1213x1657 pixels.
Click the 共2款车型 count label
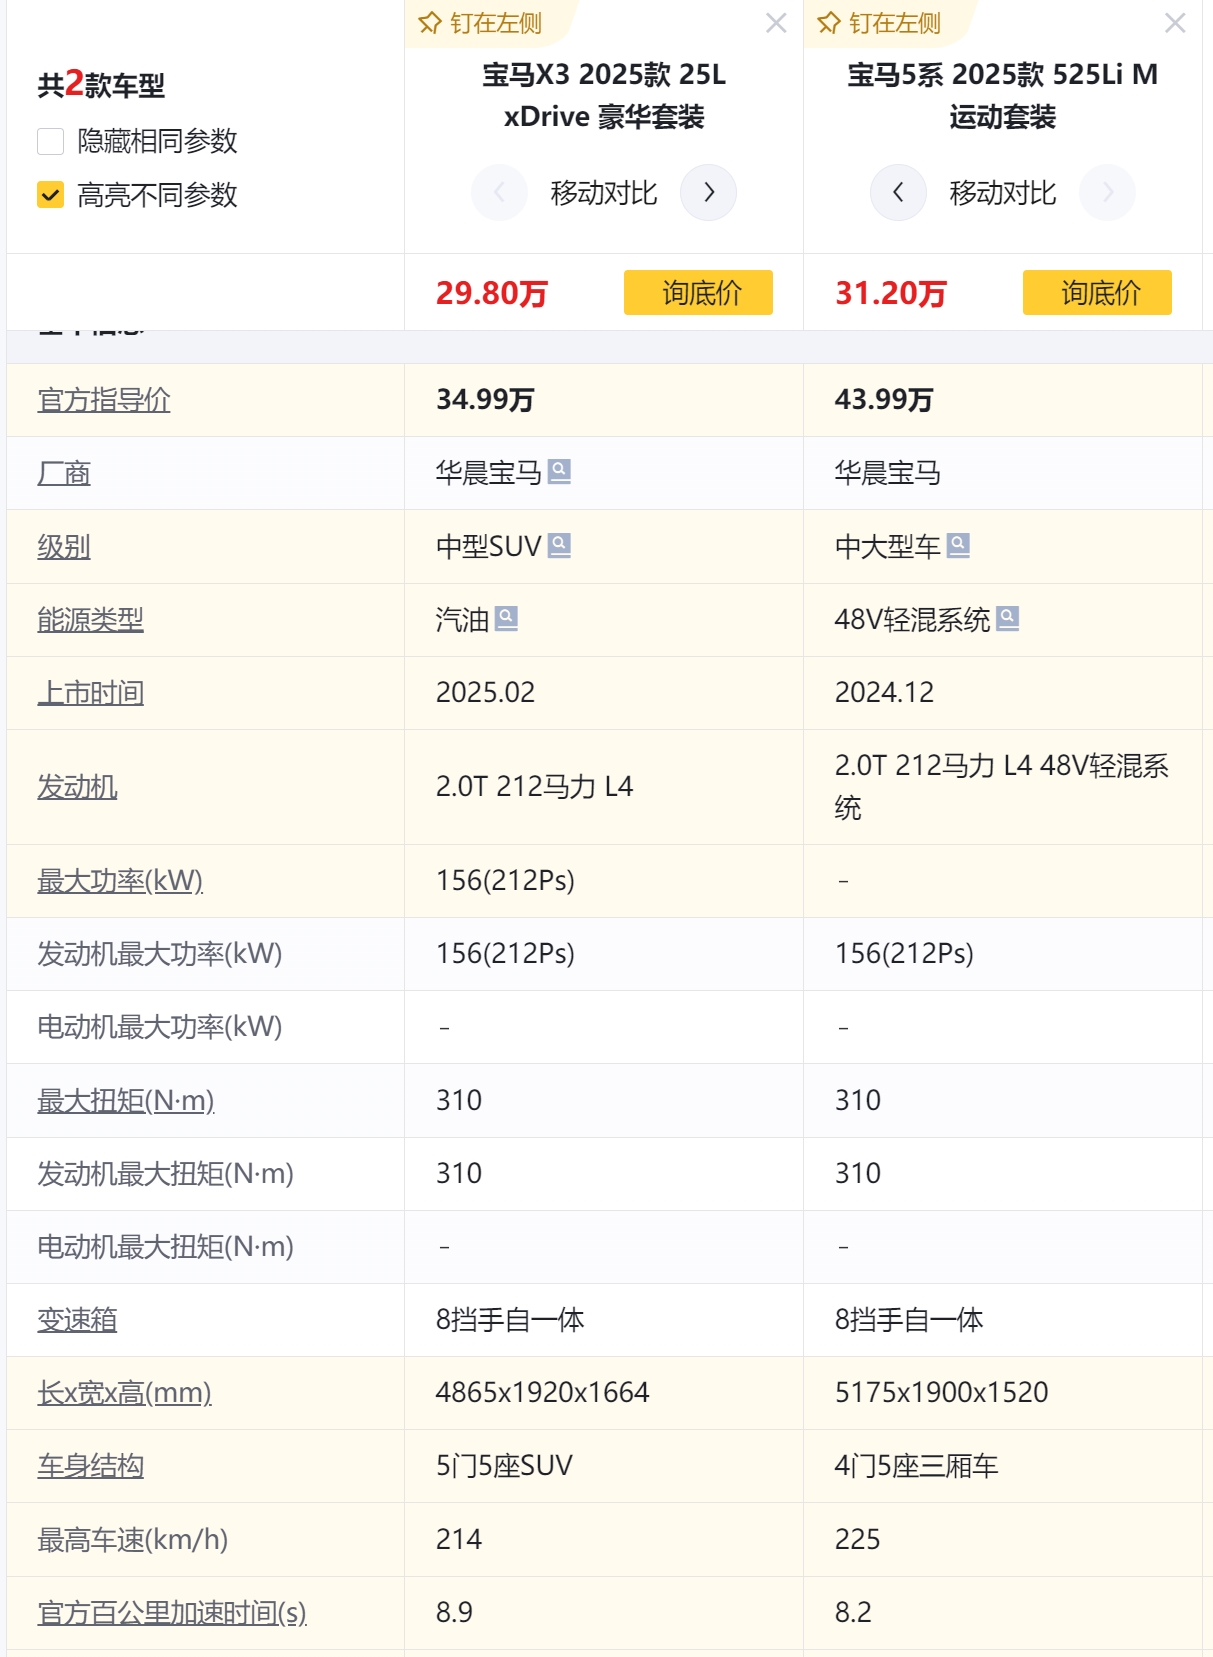101,85
